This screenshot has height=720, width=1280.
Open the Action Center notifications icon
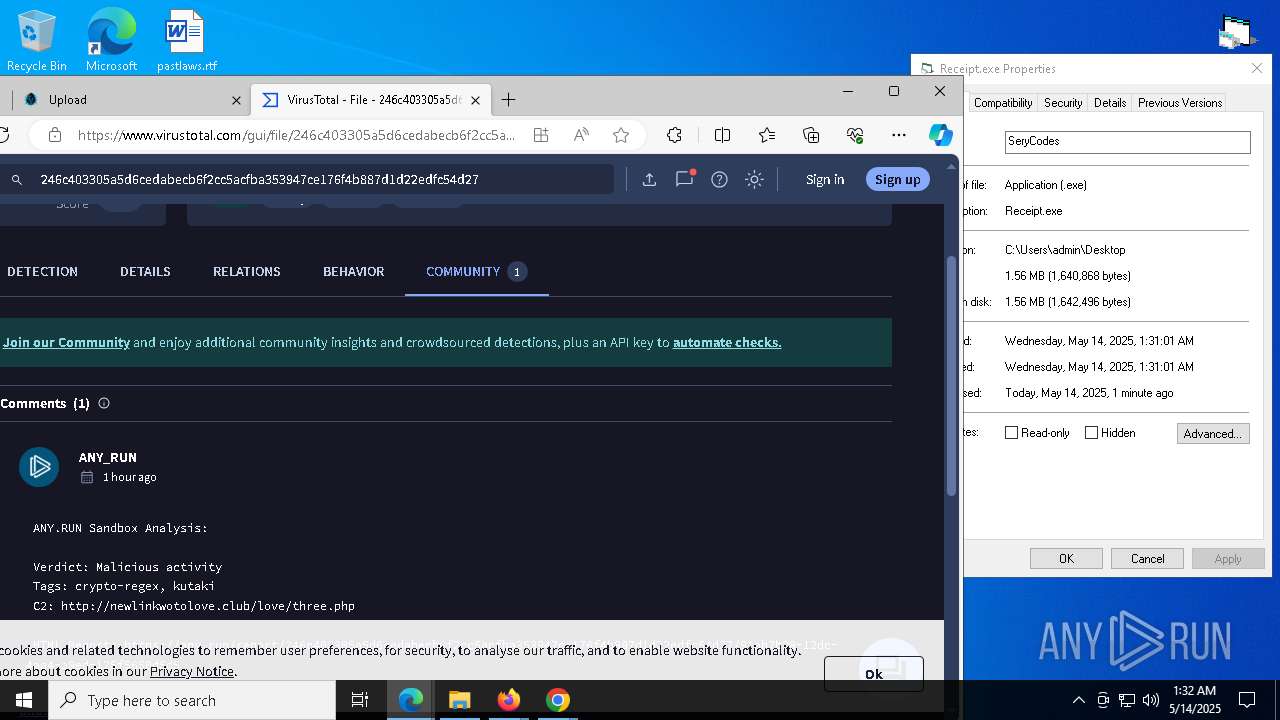click(x=1247, y=700)
